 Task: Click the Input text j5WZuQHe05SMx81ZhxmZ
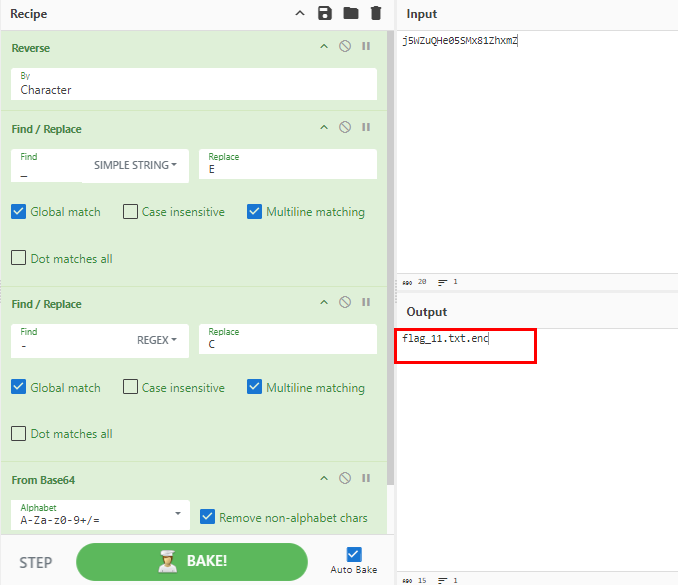[x=460, y=41]
